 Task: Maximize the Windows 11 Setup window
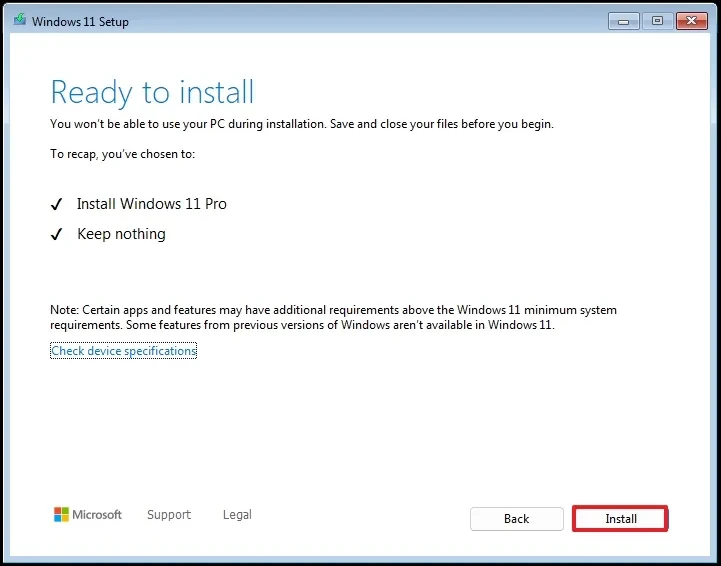coord(657,20)
